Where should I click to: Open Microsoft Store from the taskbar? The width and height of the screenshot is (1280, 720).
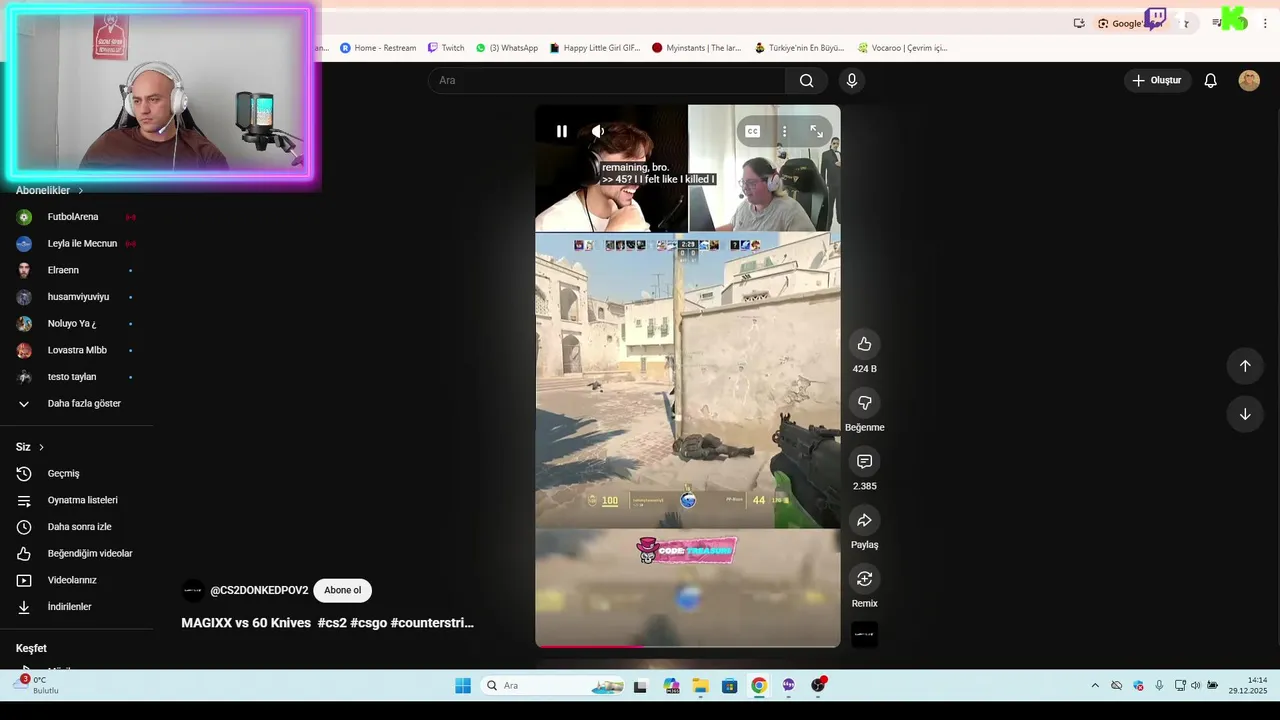730,685
